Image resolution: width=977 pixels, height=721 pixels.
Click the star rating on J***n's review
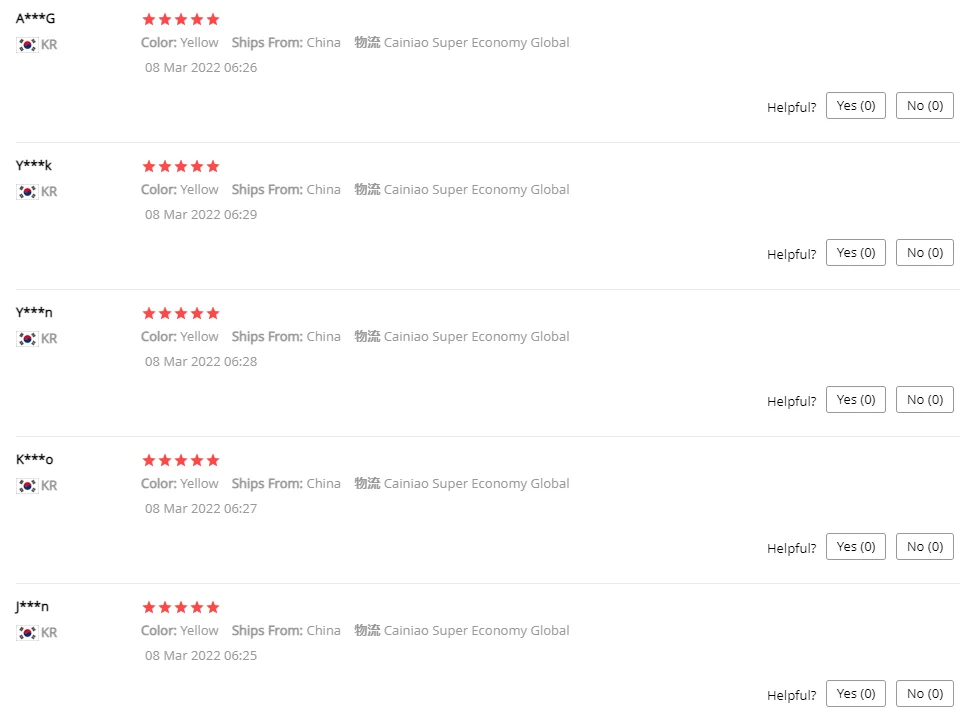click(x=181, y=608)
